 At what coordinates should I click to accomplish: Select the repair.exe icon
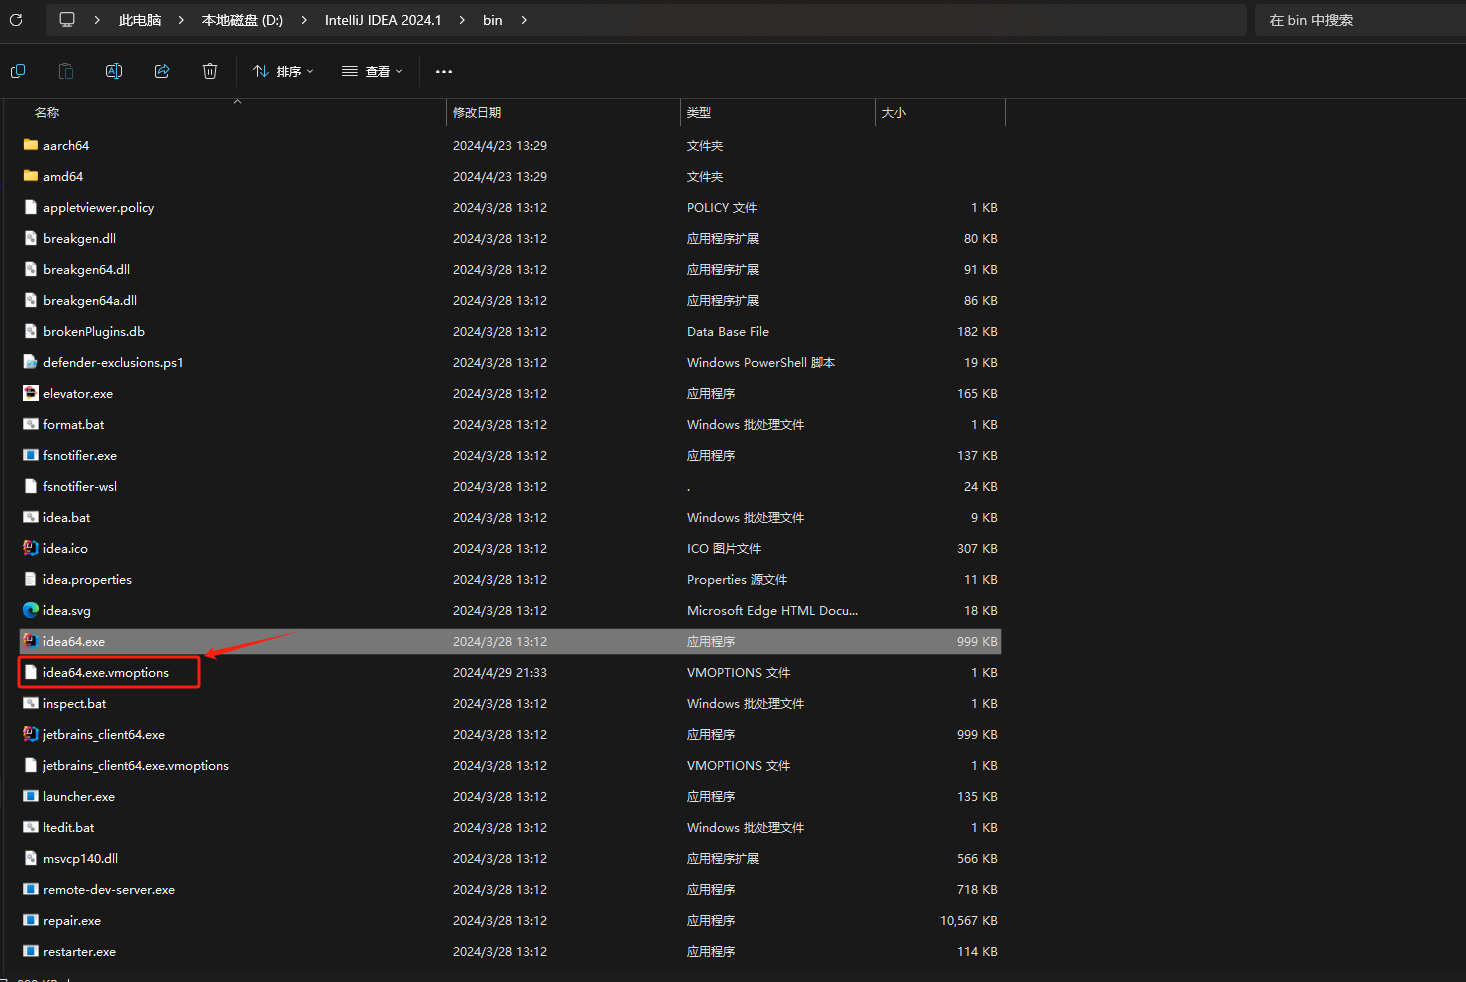31,920
